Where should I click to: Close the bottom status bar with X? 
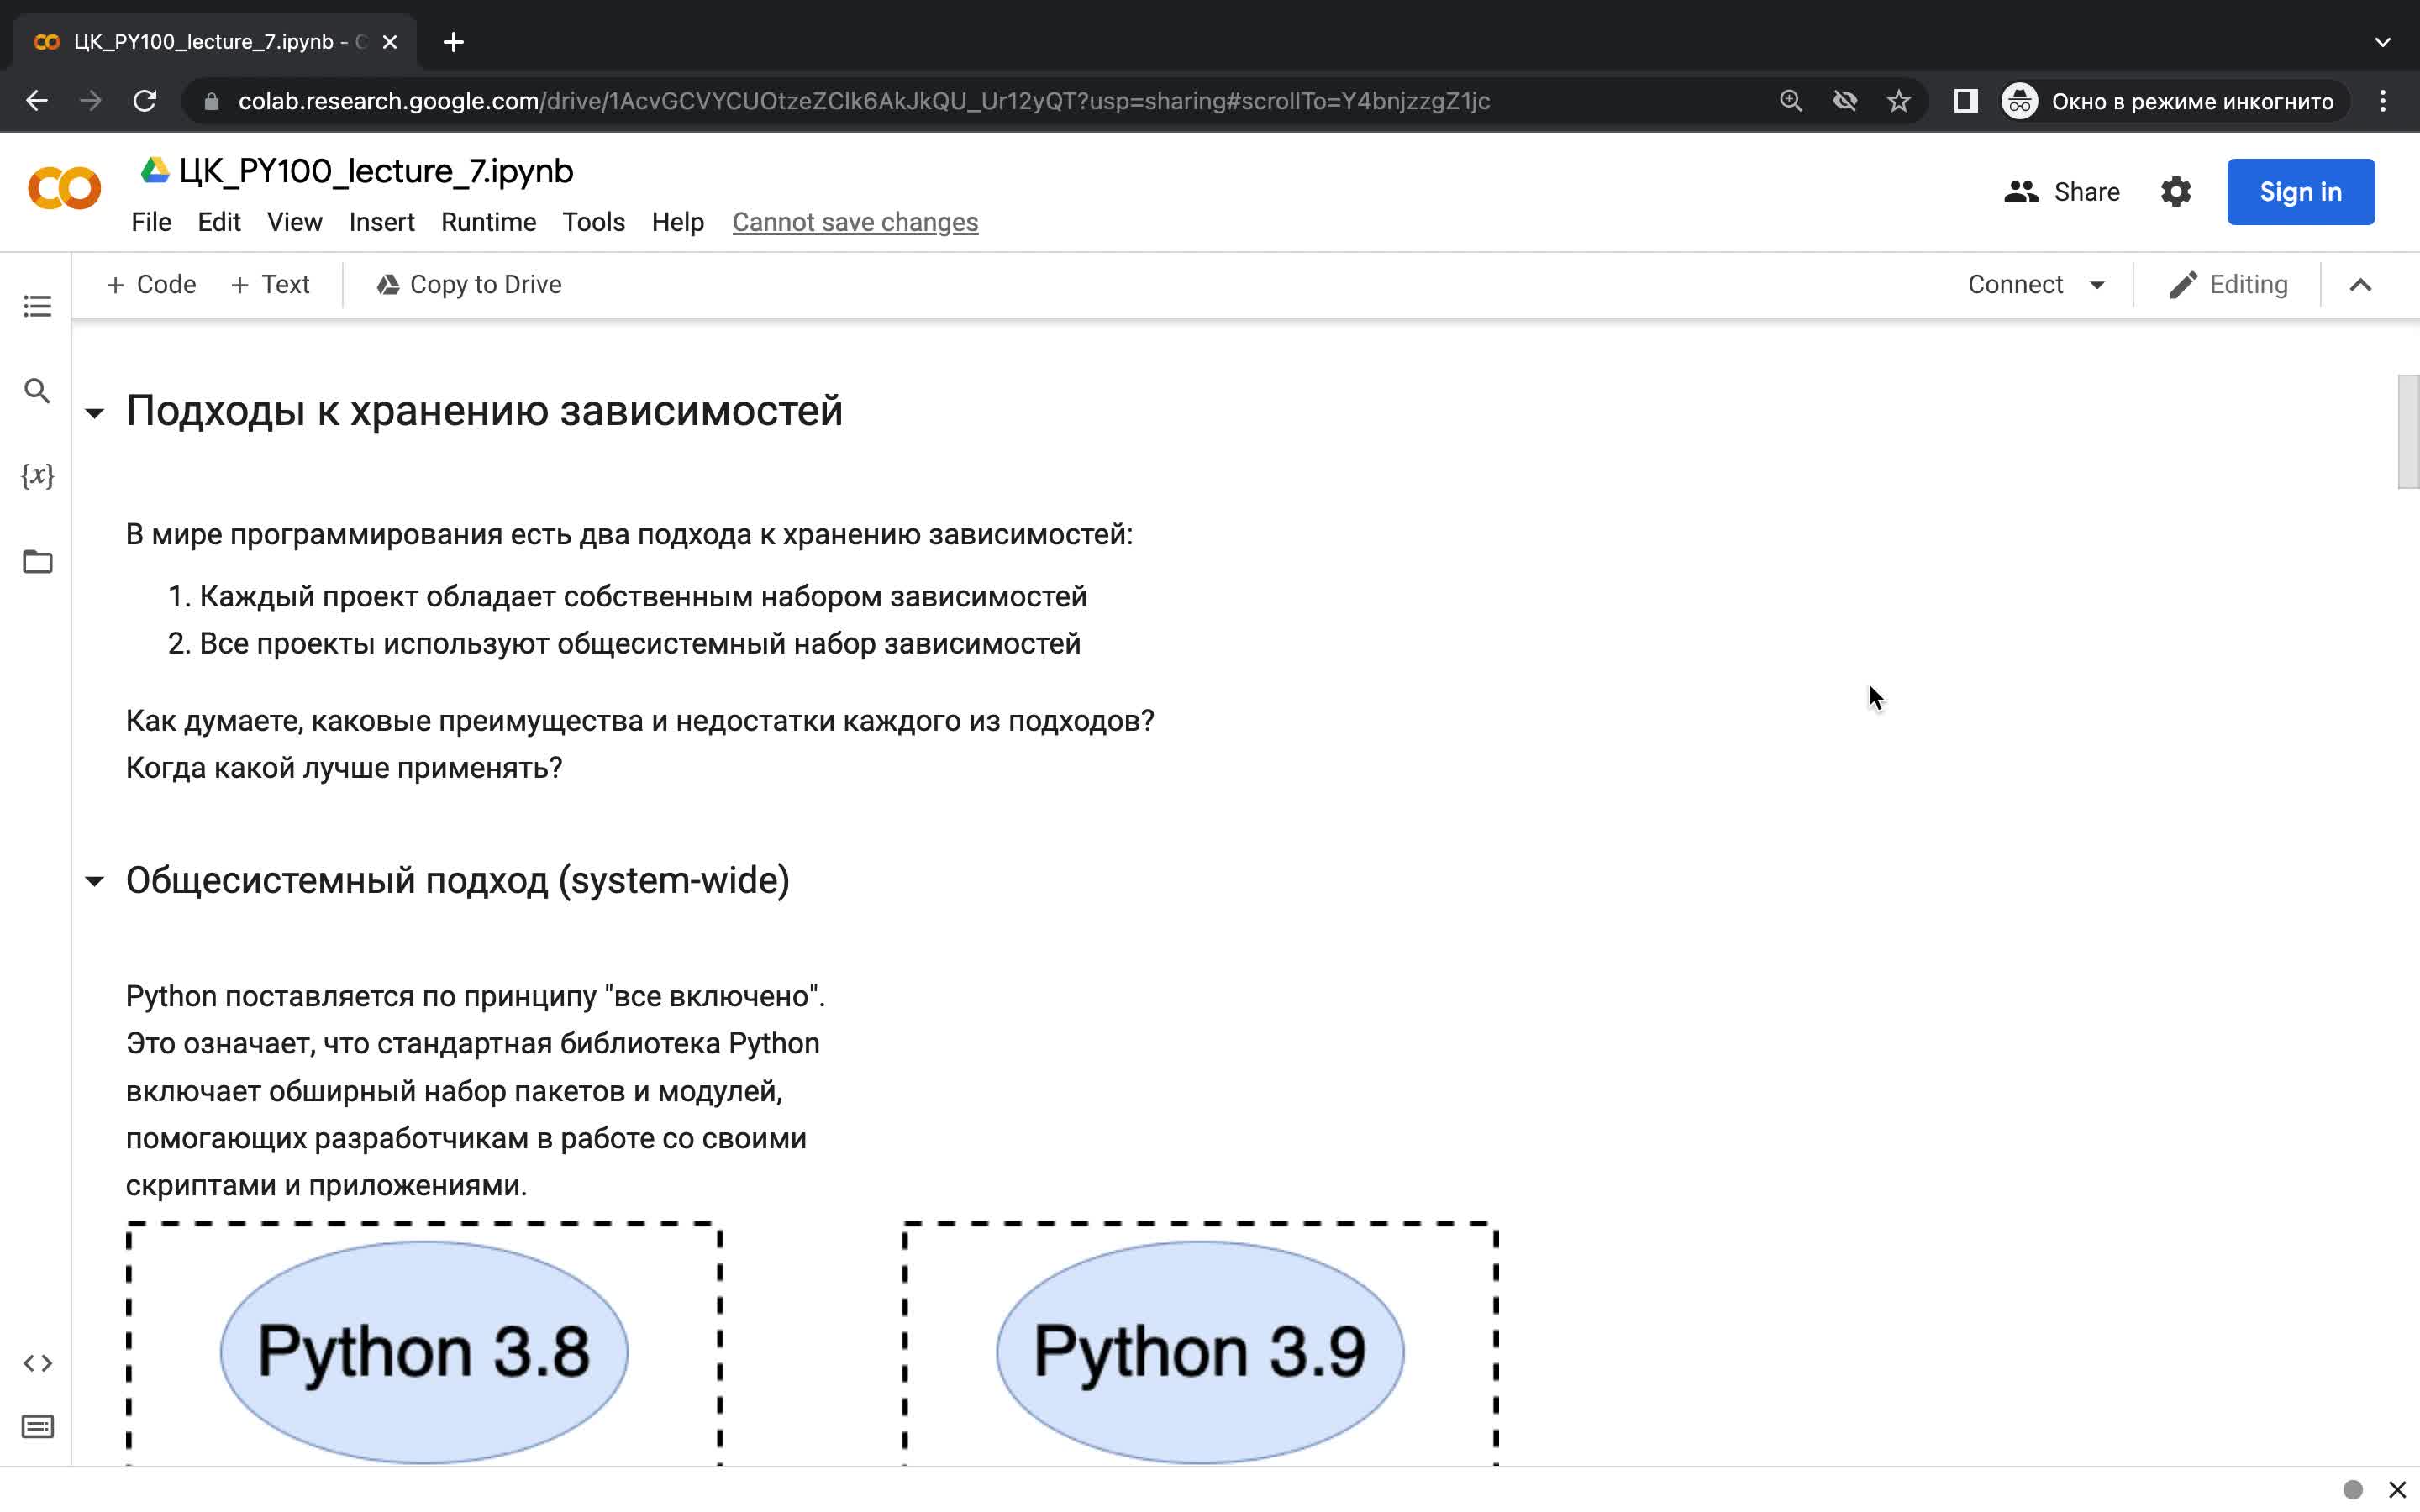[2397, 1490]
